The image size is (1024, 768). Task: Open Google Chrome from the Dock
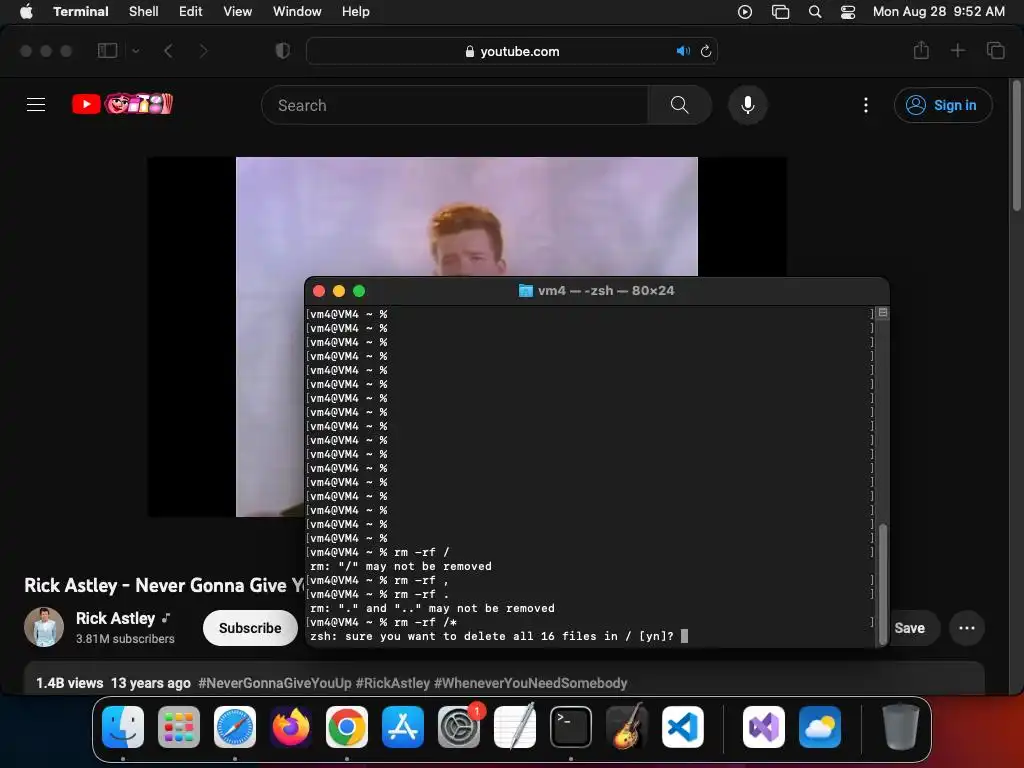click(347, 727)
